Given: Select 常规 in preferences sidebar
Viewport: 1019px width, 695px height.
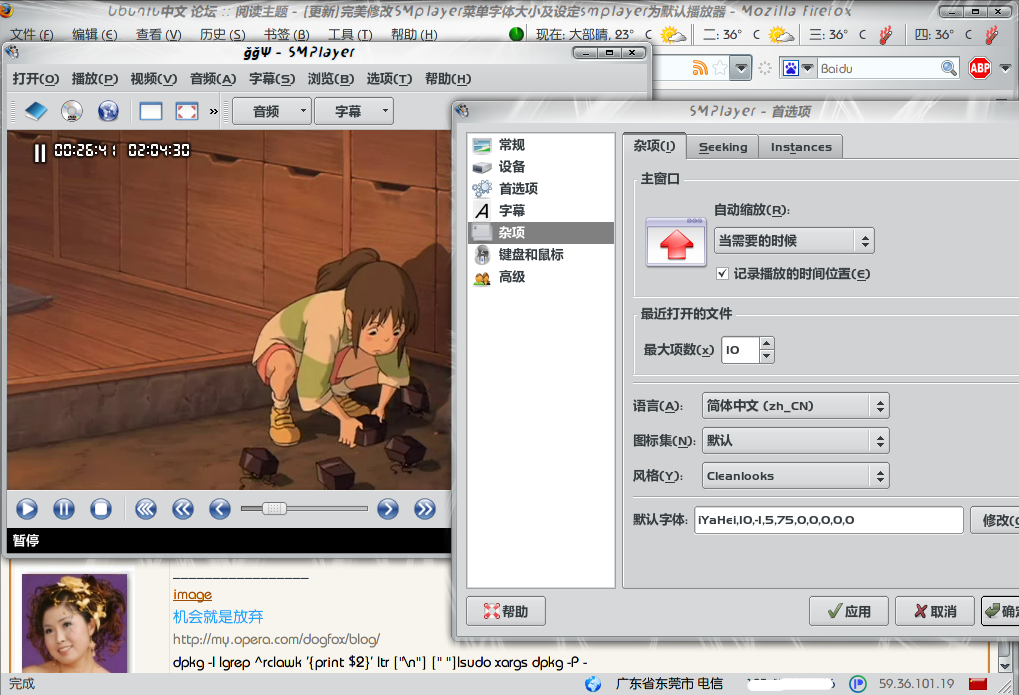Looking at the screenshot, I should click(x=541, y=145).
